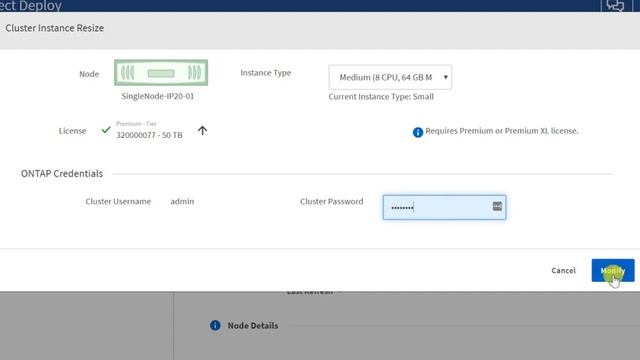
Task: Open the chat feedback icon in header
Action: click(615, 6)
